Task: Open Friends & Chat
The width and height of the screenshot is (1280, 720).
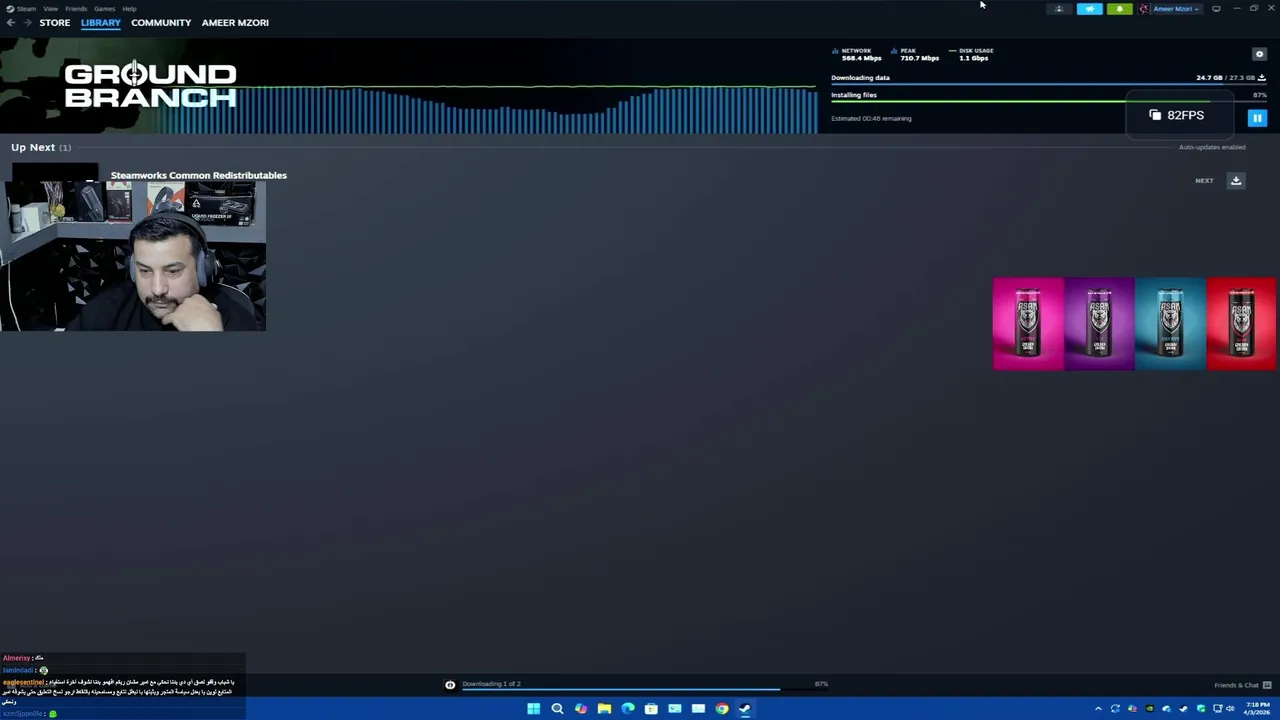Action: pos(1236,685)
